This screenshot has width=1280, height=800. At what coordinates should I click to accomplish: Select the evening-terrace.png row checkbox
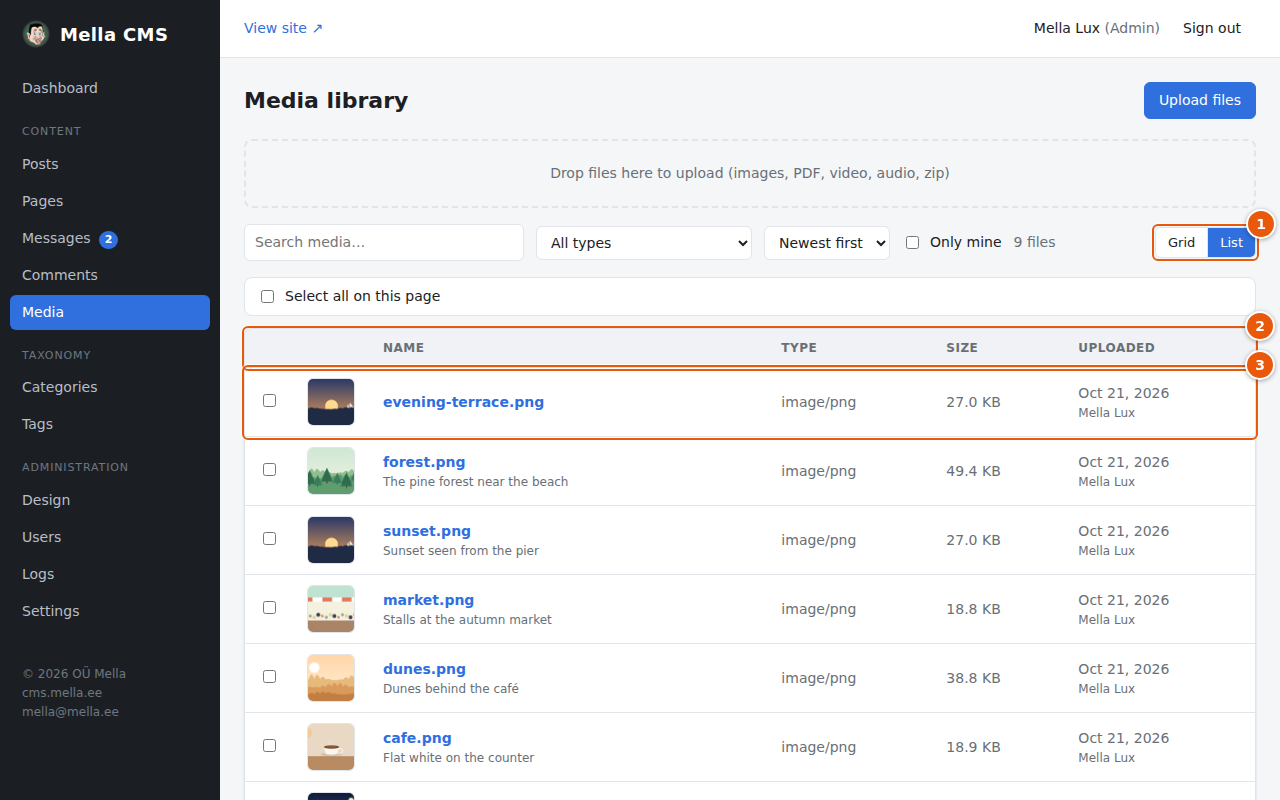click(x=269, y=400)
